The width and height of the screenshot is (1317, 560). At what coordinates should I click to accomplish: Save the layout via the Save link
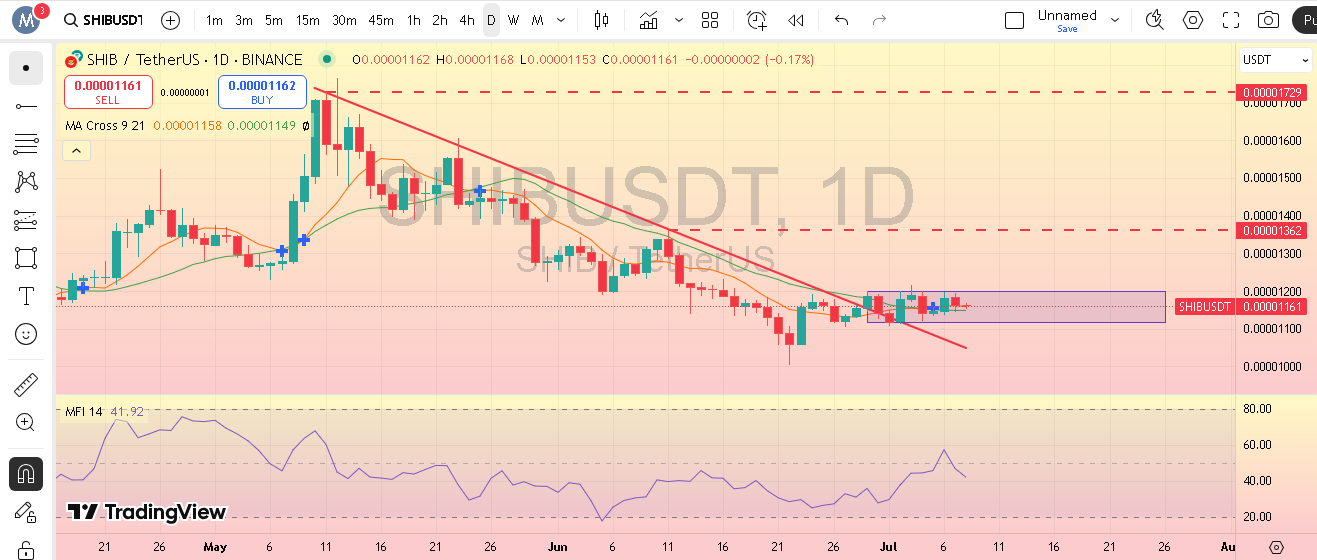point(1067,29)
